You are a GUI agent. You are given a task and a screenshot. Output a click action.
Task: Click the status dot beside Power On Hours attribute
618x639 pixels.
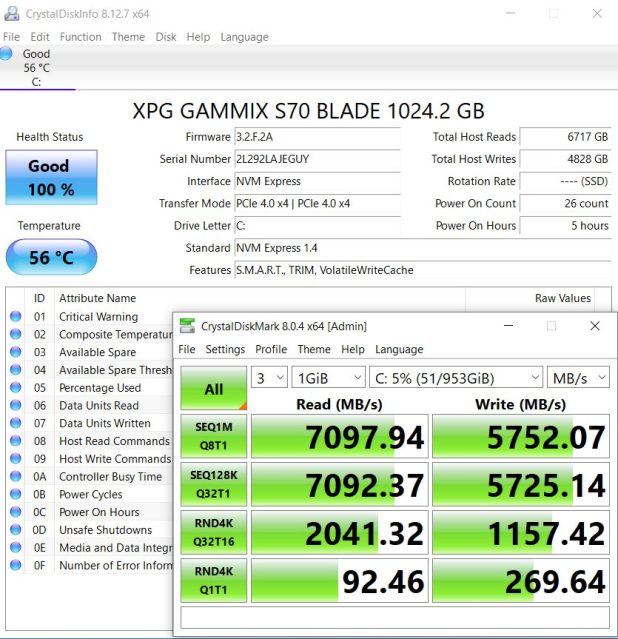(15, 512)
